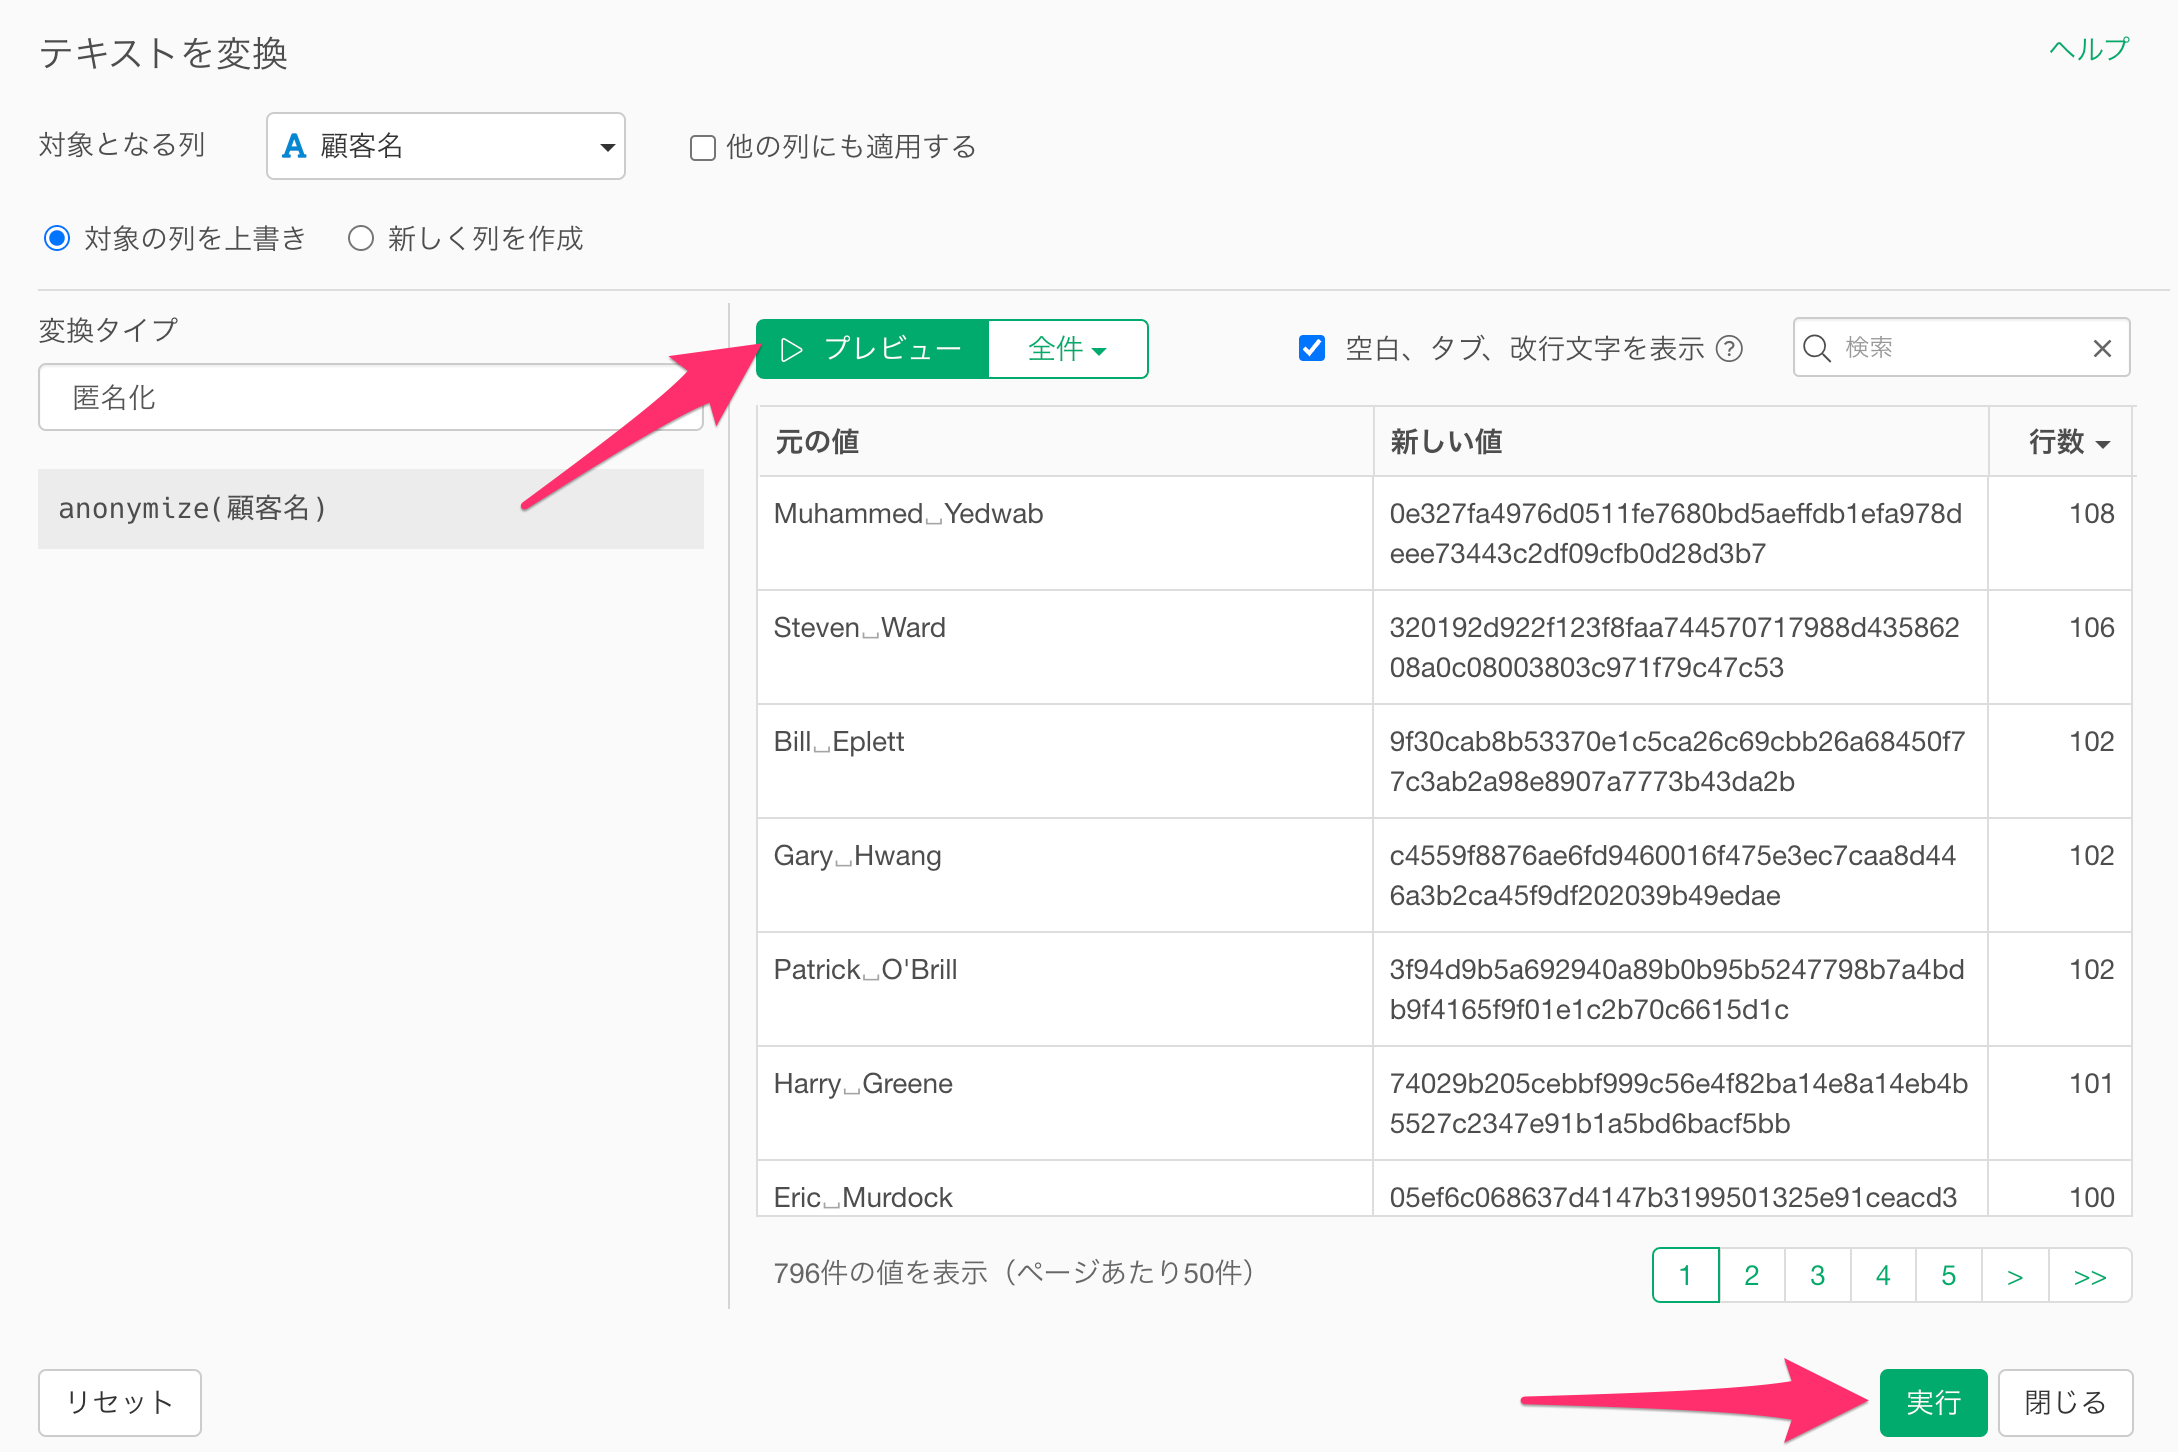Image resolution: width=2178 pixels, height=1452 pixels.
Task: Go to next page with > arrow
Action: coord(2015,1276)
